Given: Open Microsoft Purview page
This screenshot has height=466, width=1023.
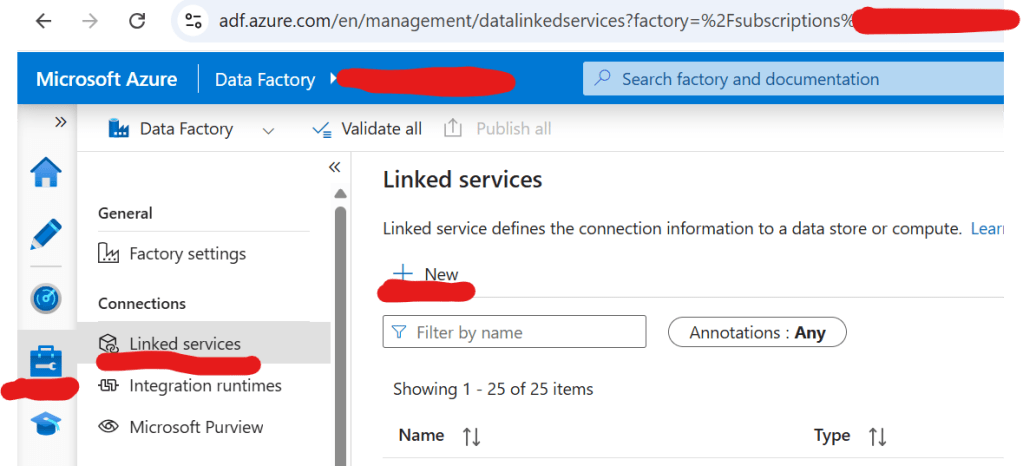Looking at the screenshot, I should tap(196, 427).
